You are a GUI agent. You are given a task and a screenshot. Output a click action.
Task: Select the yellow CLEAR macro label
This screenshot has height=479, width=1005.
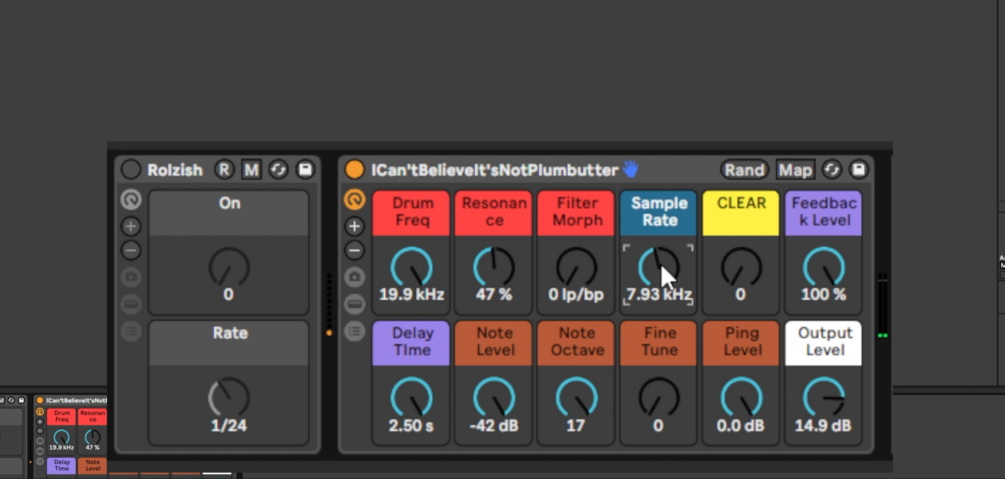tap(741, 213)
